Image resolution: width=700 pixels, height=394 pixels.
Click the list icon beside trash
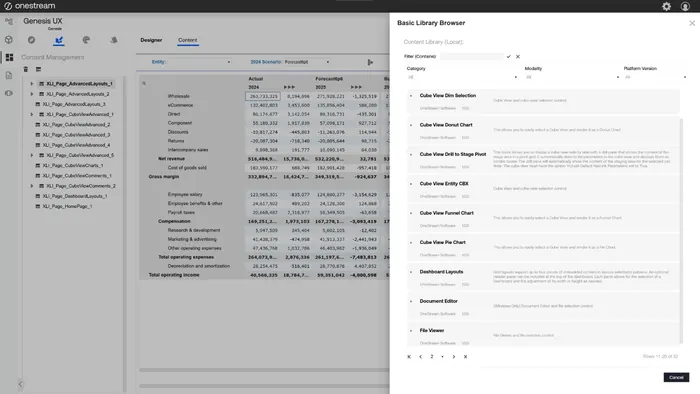point(38,69)
